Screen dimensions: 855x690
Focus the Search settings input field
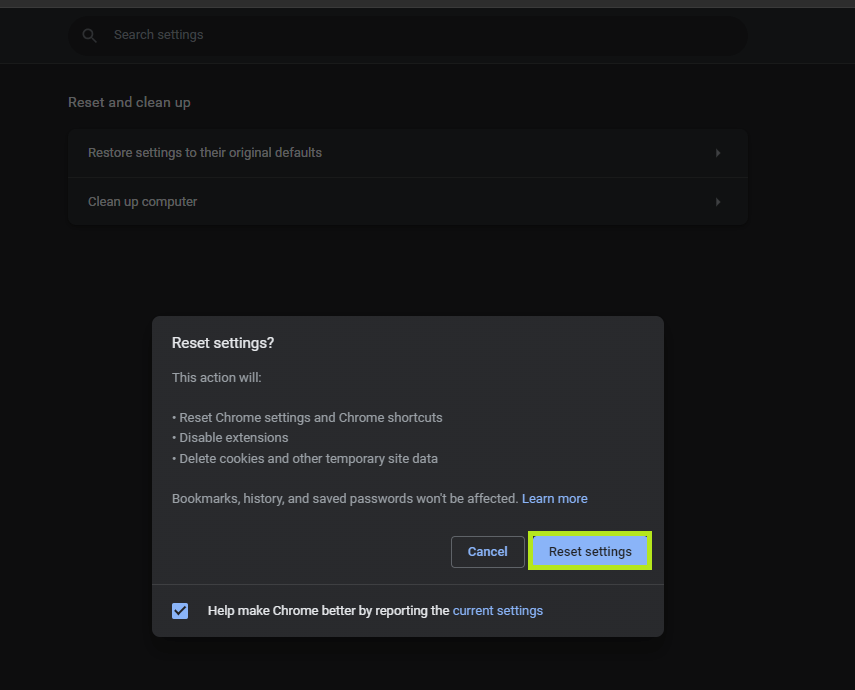click(x=400, y=35)
